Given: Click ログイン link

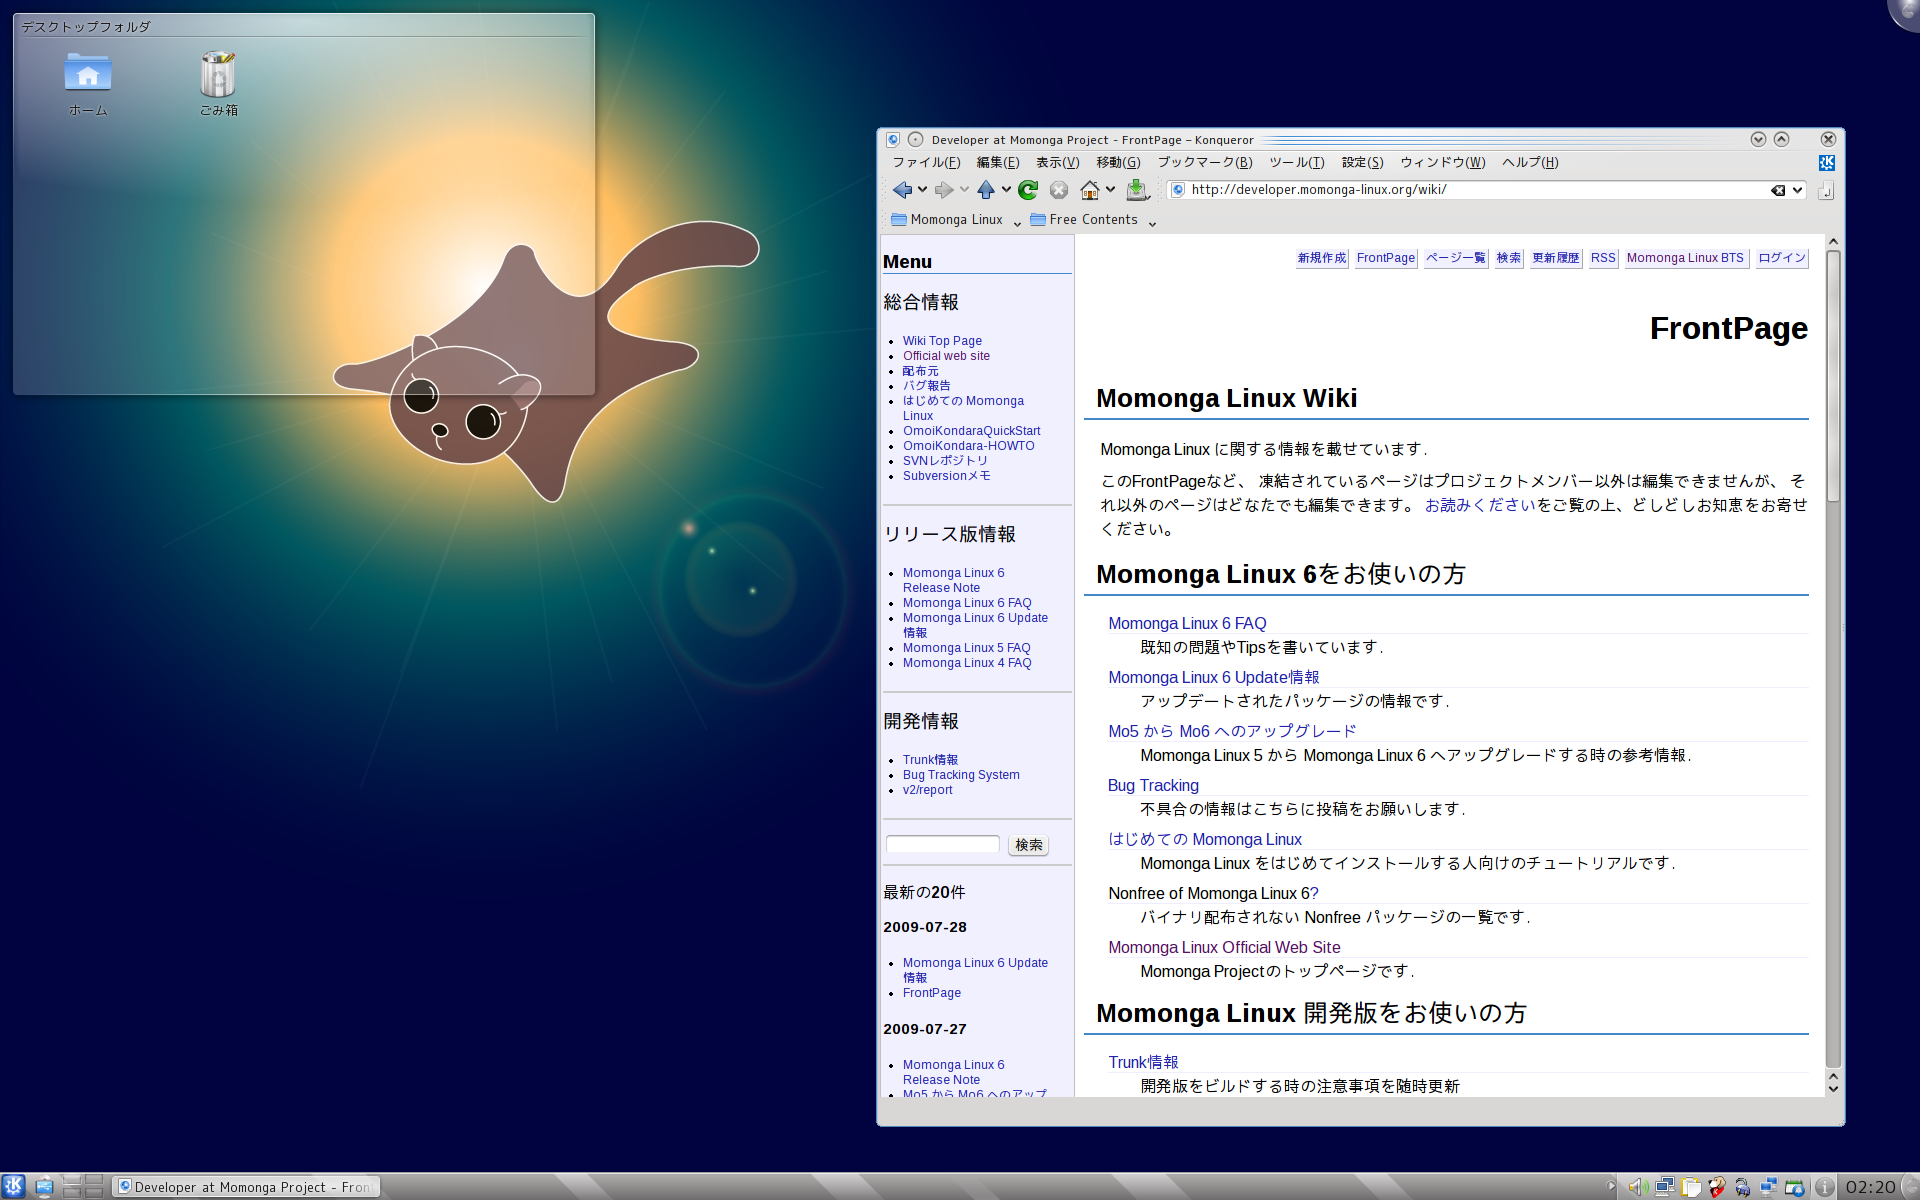Looking at the screenshot, I should pos(1782,258).
